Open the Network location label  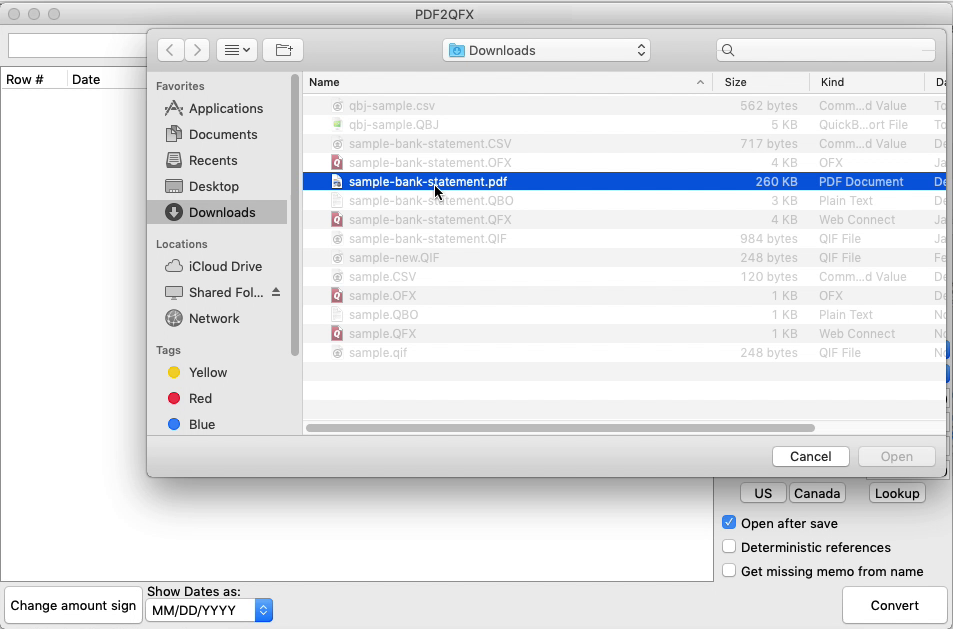coord(214,318)
